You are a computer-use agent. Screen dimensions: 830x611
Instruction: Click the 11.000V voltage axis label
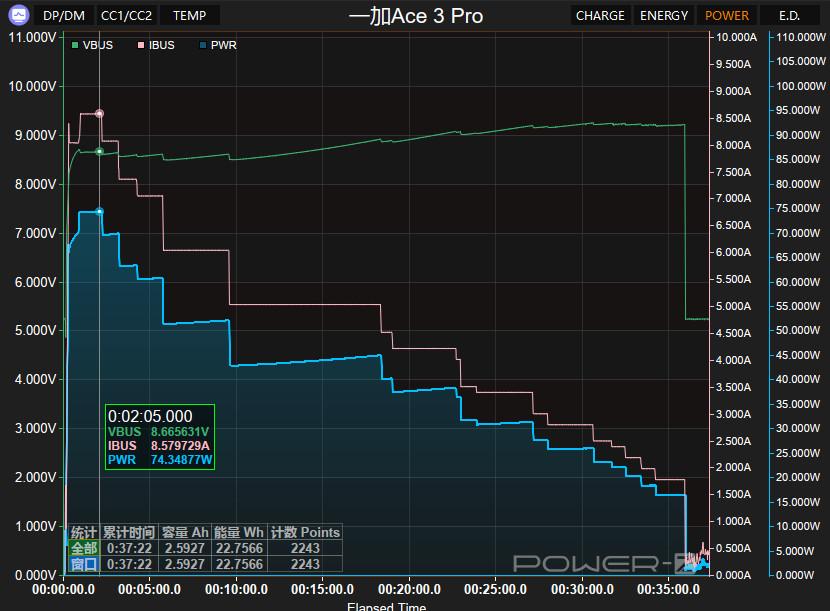tap(32, 38)
